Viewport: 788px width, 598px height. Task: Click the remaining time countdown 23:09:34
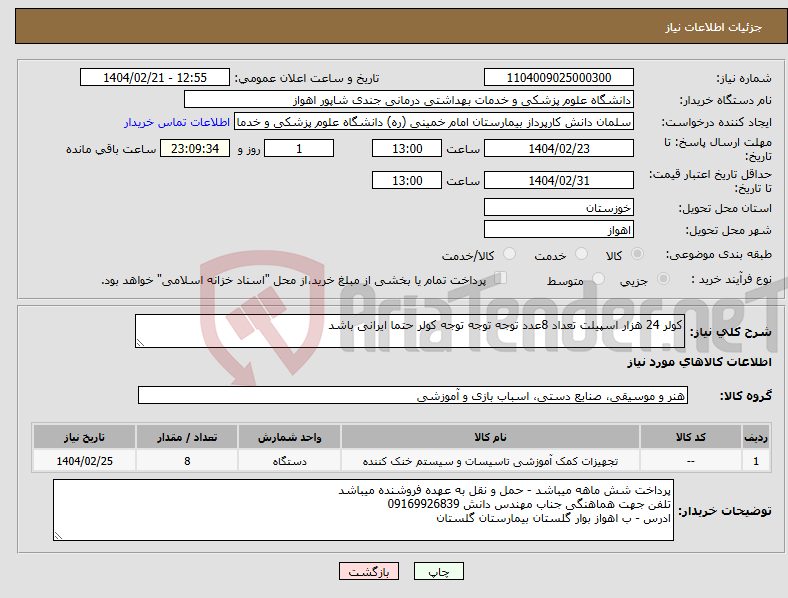[195, 148]
